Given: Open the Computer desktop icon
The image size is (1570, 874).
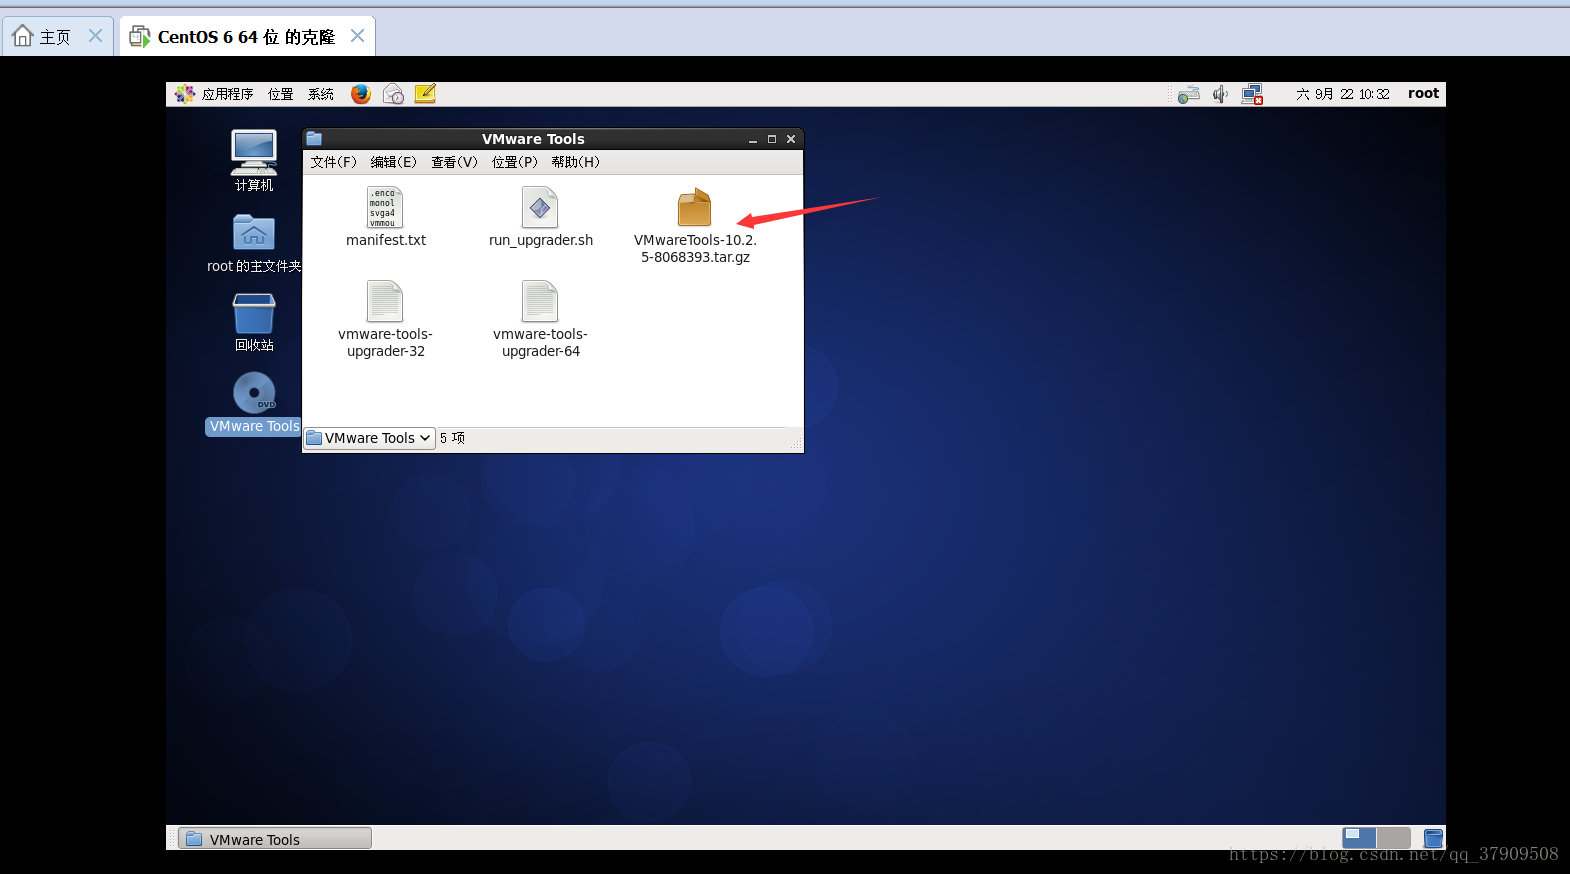Looking at the screenshot, I should point(254,153).
